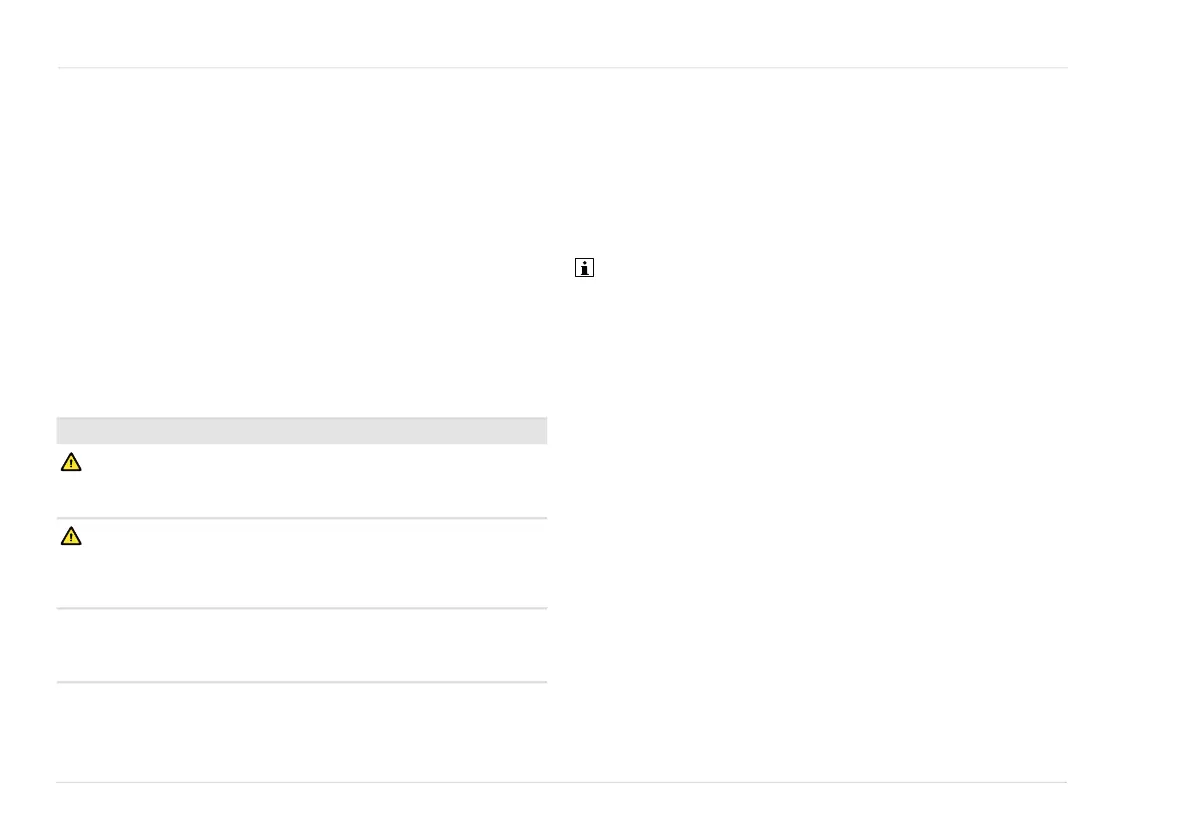Click the thin horizontal rule at page top
1191x839 pixels.
563,68
